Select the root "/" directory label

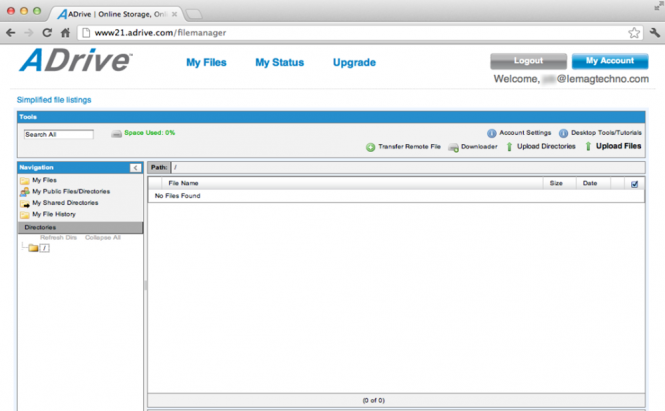click(45, 248)
